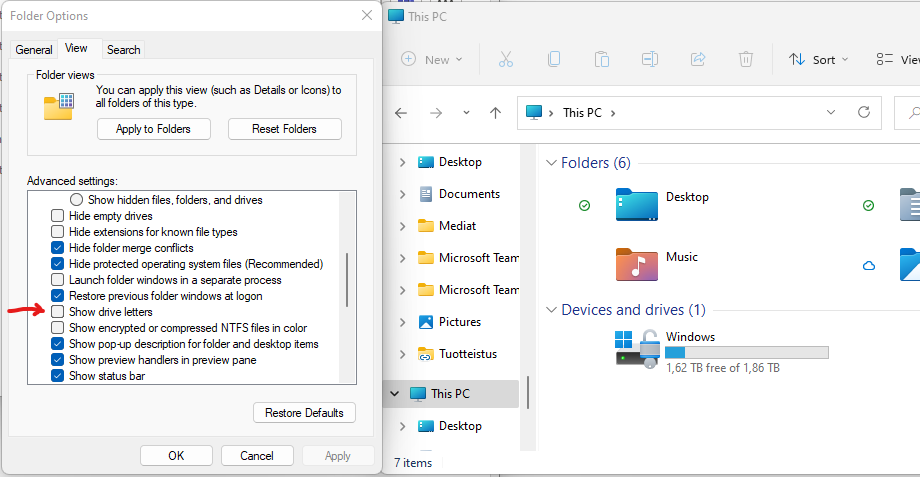Check Show encrypted or compressed NTFS files in color
920x477 pixels.
[58, 327]
